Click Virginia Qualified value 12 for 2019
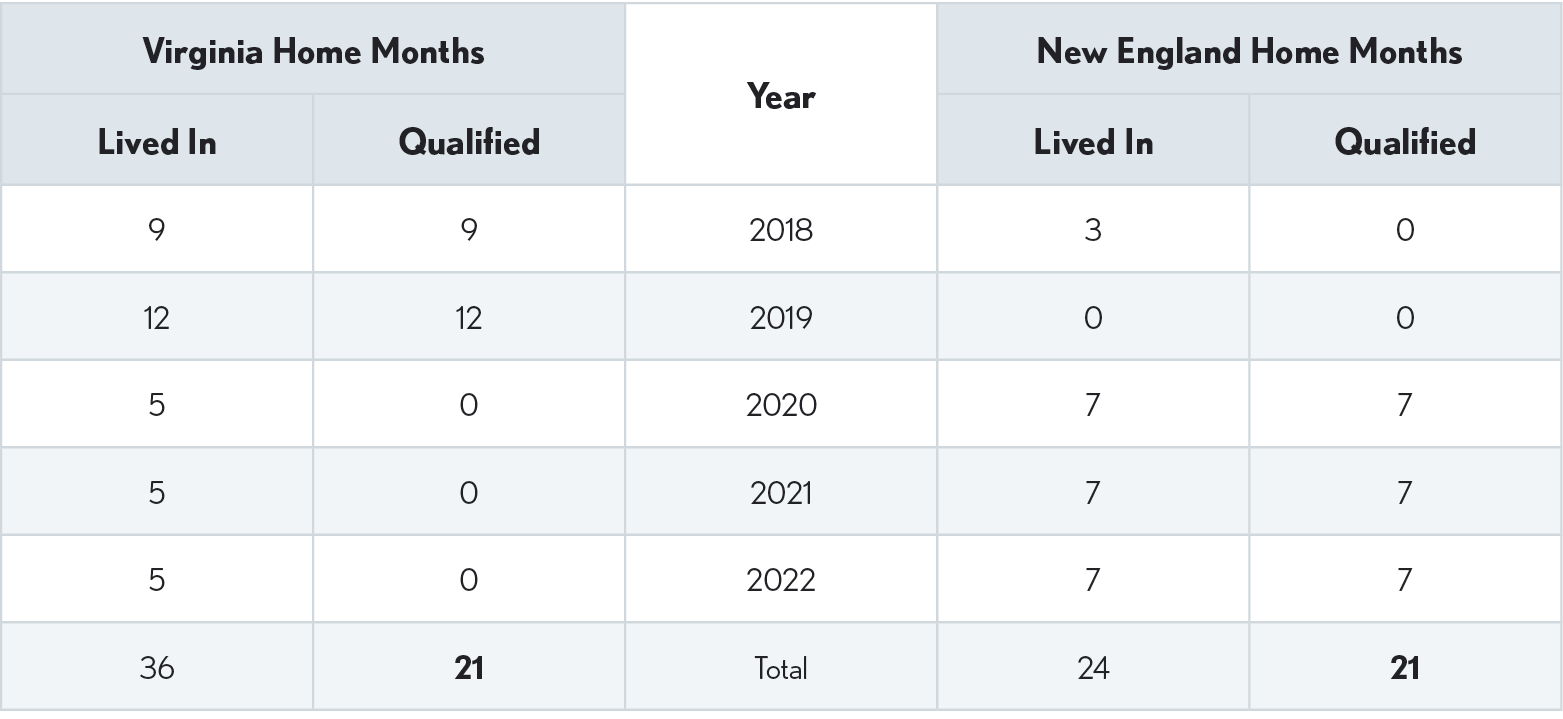Image resolution: width=1563 pixels, height=719 pixels. point(469,318)
